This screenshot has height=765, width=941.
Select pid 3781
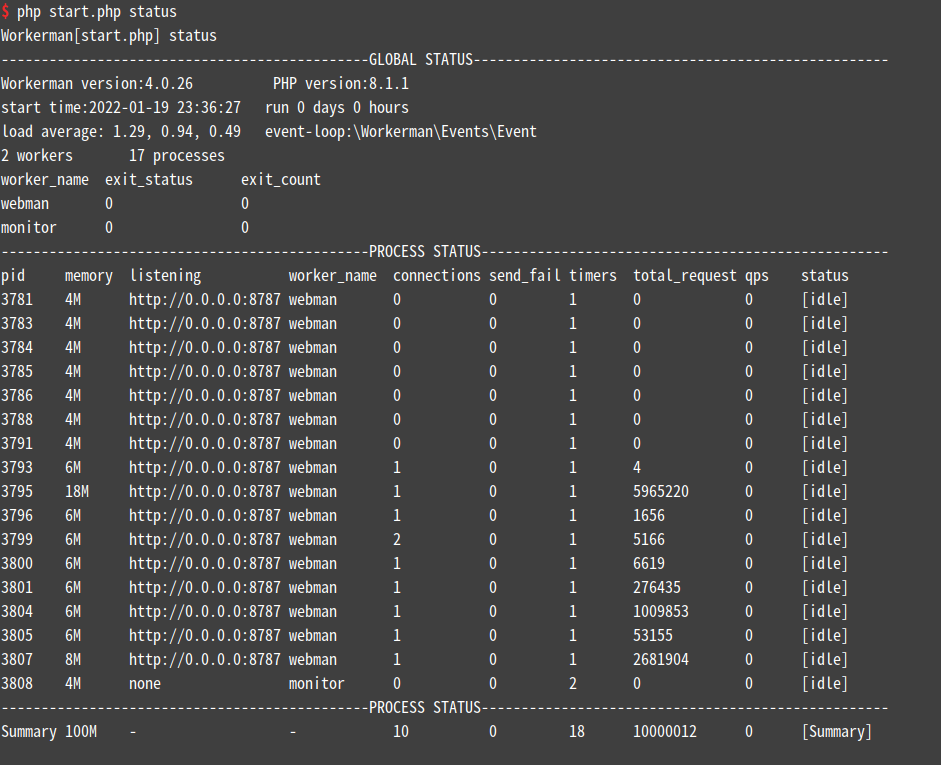coord(17,300)
